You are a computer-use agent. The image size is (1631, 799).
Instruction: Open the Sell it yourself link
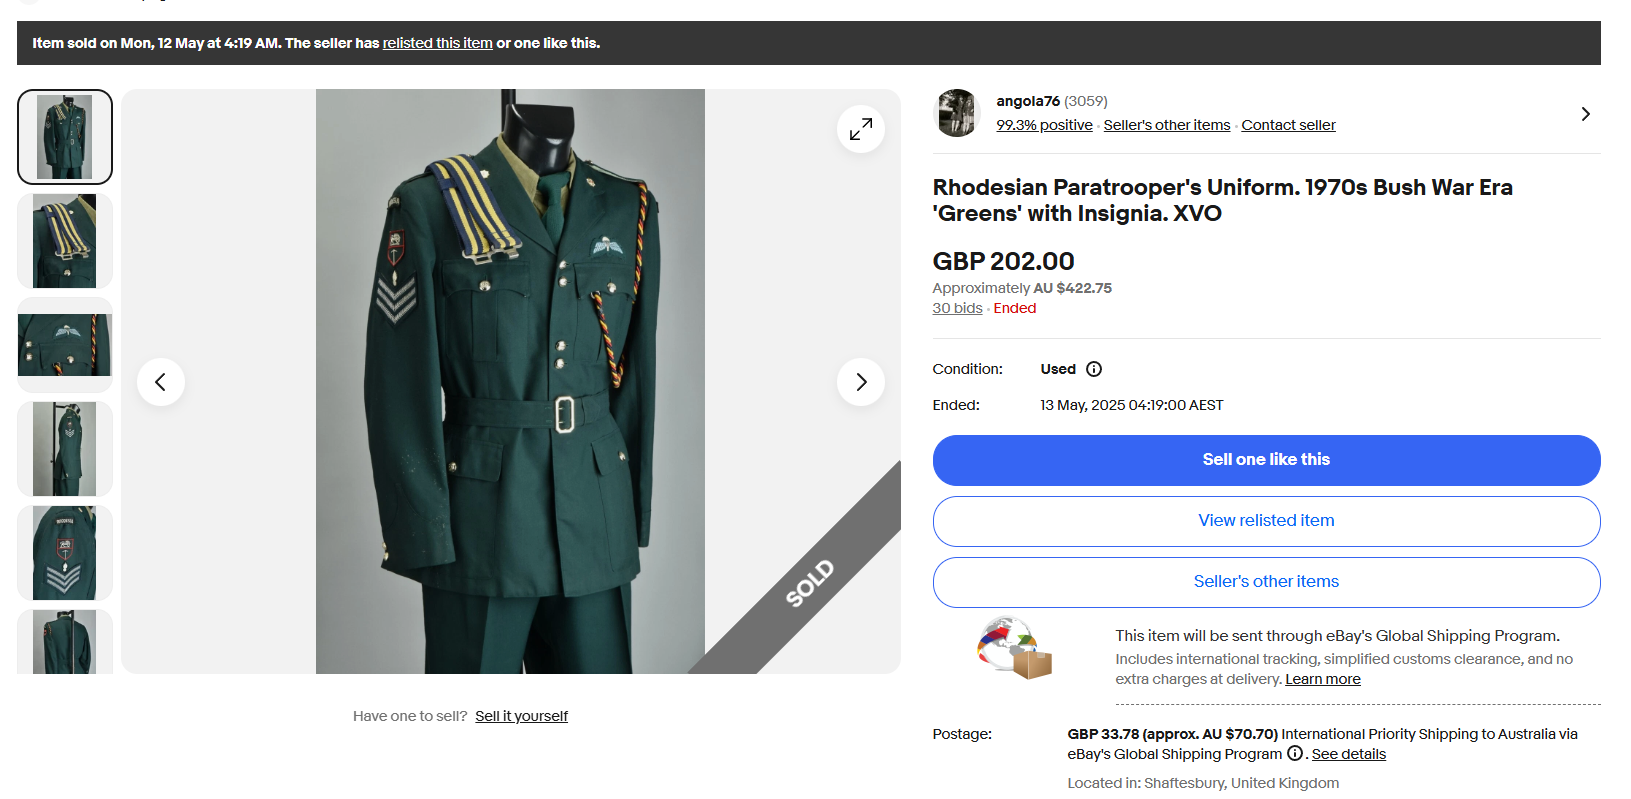coord(521,716)
